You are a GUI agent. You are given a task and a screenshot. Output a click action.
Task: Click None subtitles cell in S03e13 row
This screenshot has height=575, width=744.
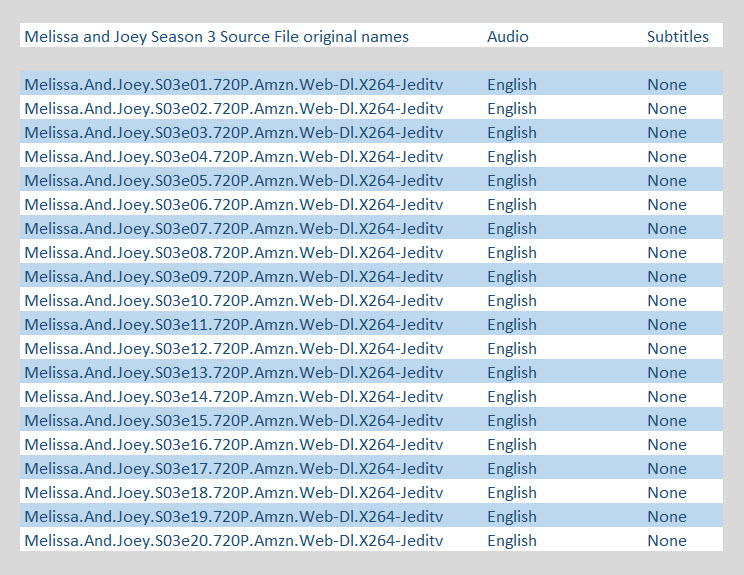[667, 373]
